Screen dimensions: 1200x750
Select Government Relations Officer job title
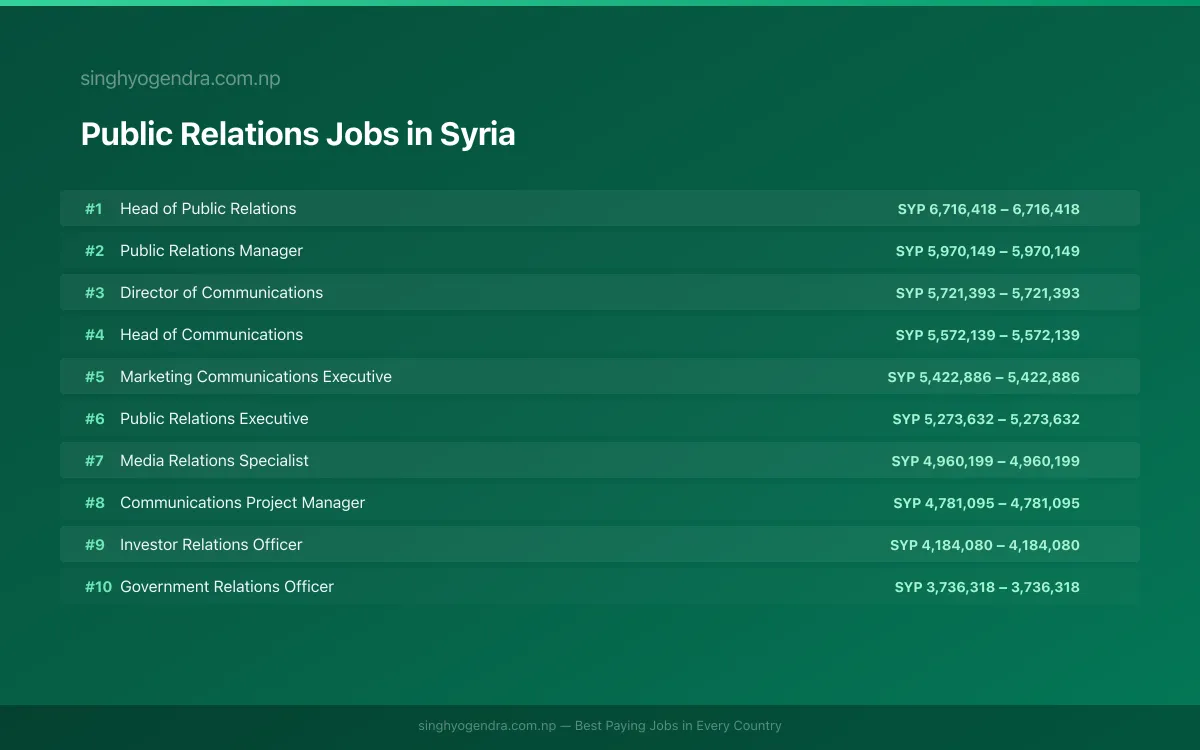tap(227, 587)
